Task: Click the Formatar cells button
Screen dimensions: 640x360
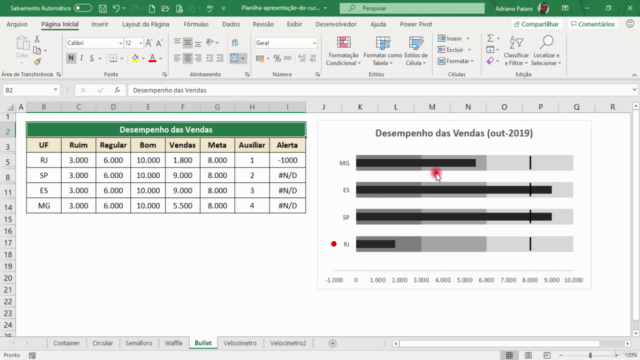Action: [456, 61]
